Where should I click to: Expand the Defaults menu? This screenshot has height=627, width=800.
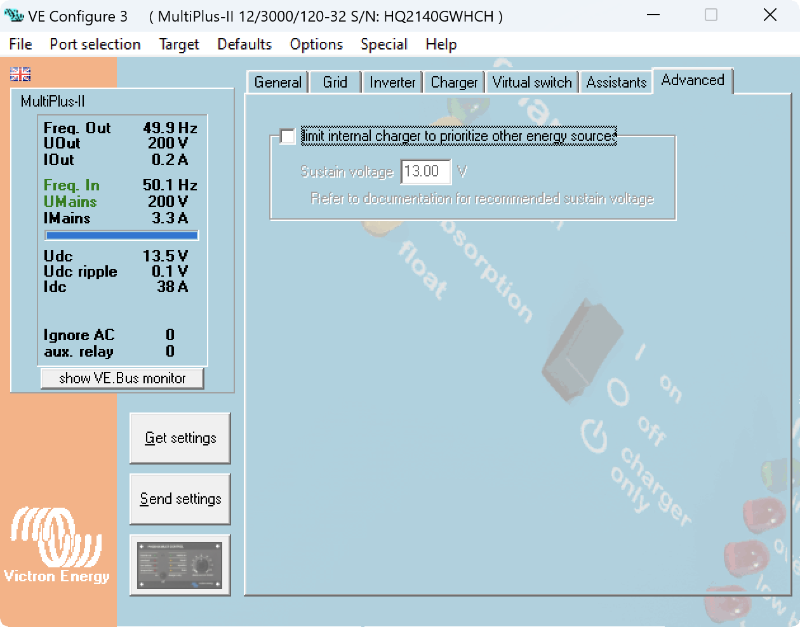click(x=244, y=44)
